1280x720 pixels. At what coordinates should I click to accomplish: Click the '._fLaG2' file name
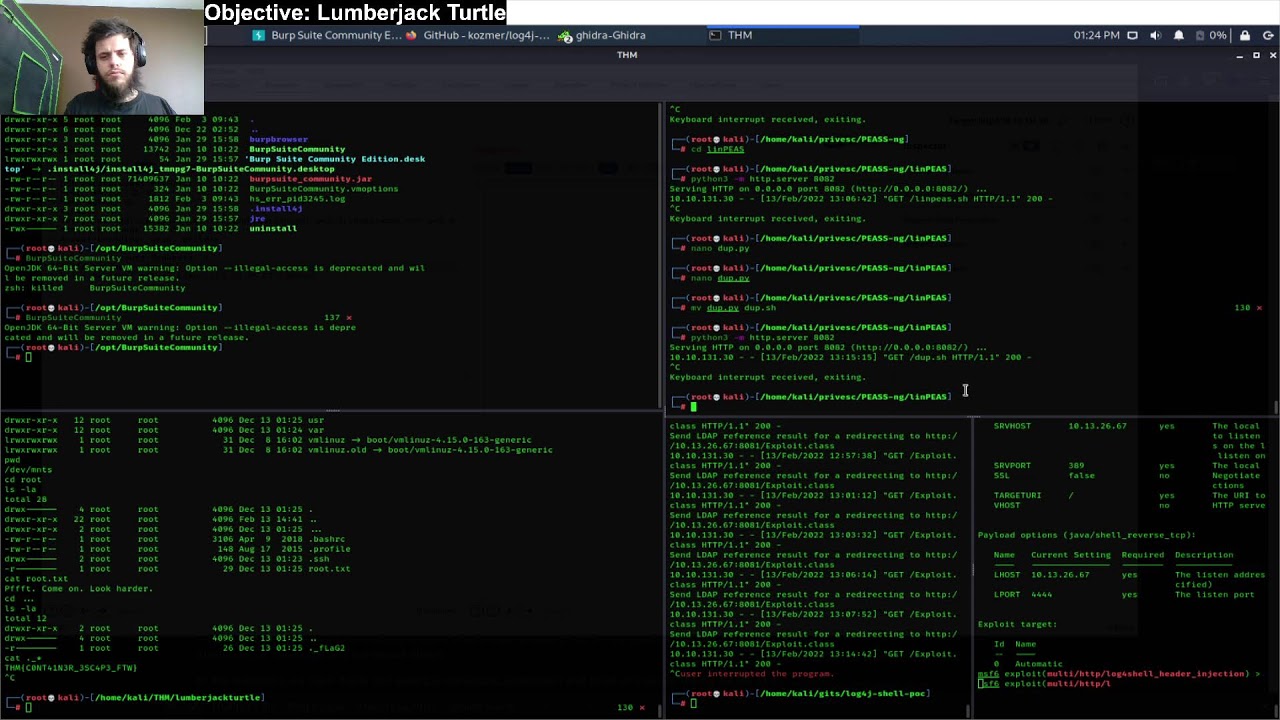tap(325, 648)
